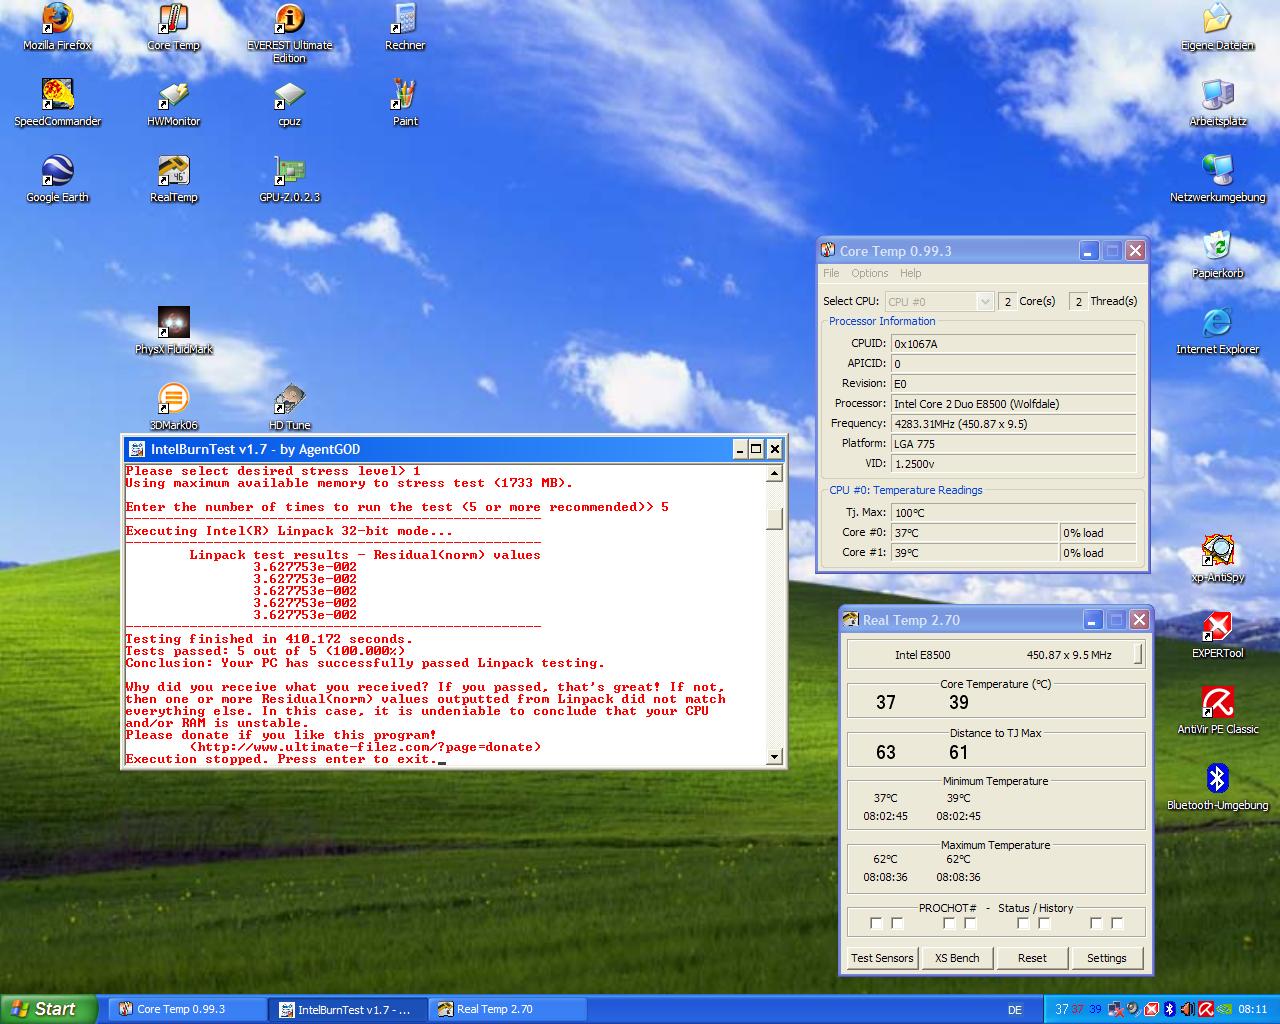
Task: Open the File menu in Core Temp
Action: pyautogui.click(x=831, y=273)
